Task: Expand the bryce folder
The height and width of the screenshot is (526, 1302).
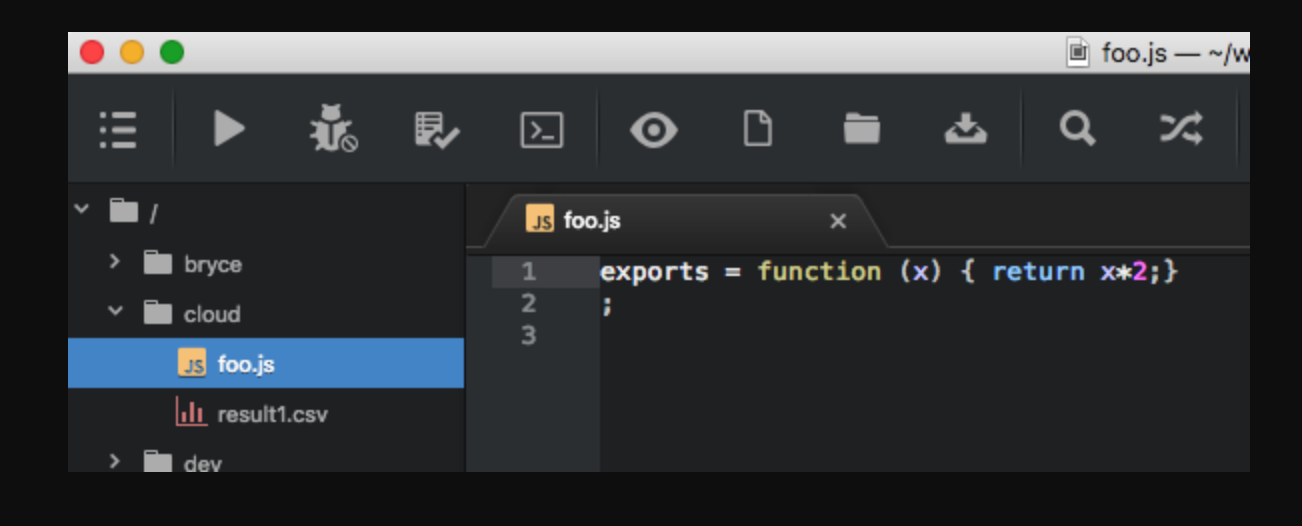Action: [x=114, y=262]
